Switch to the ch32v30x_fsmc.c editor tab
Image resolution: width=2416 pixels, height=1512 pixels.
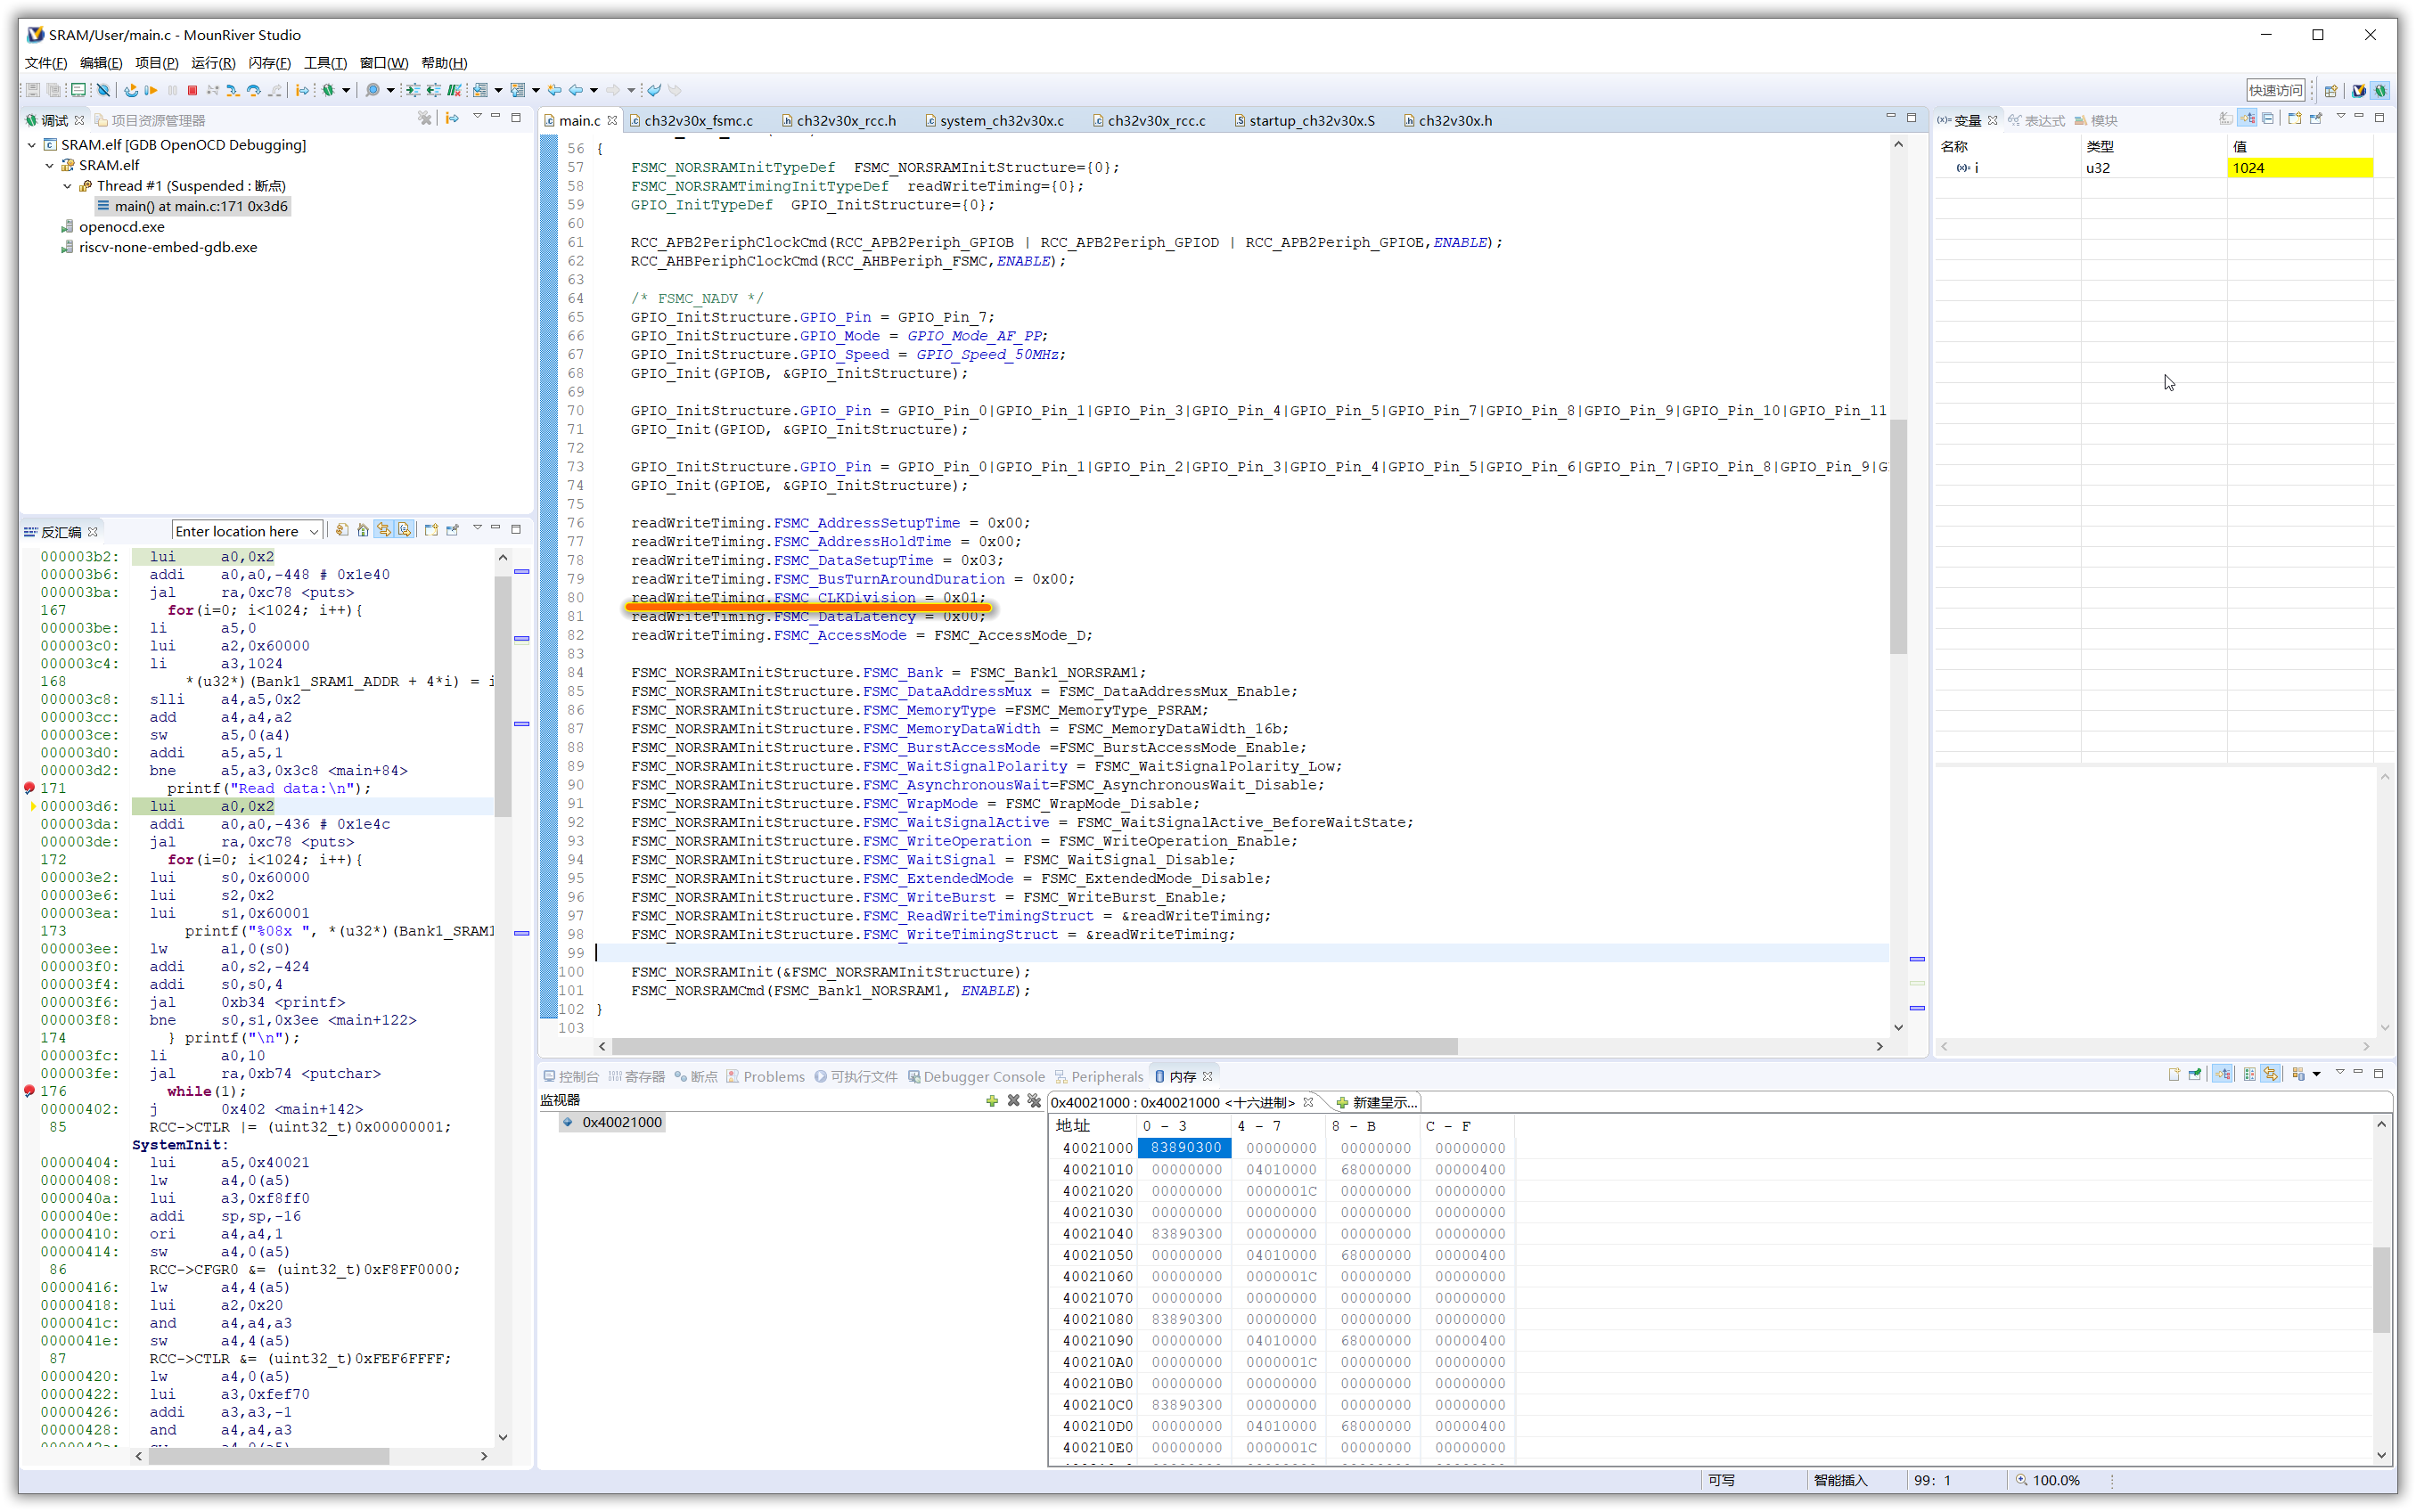[x=691, y=120]
